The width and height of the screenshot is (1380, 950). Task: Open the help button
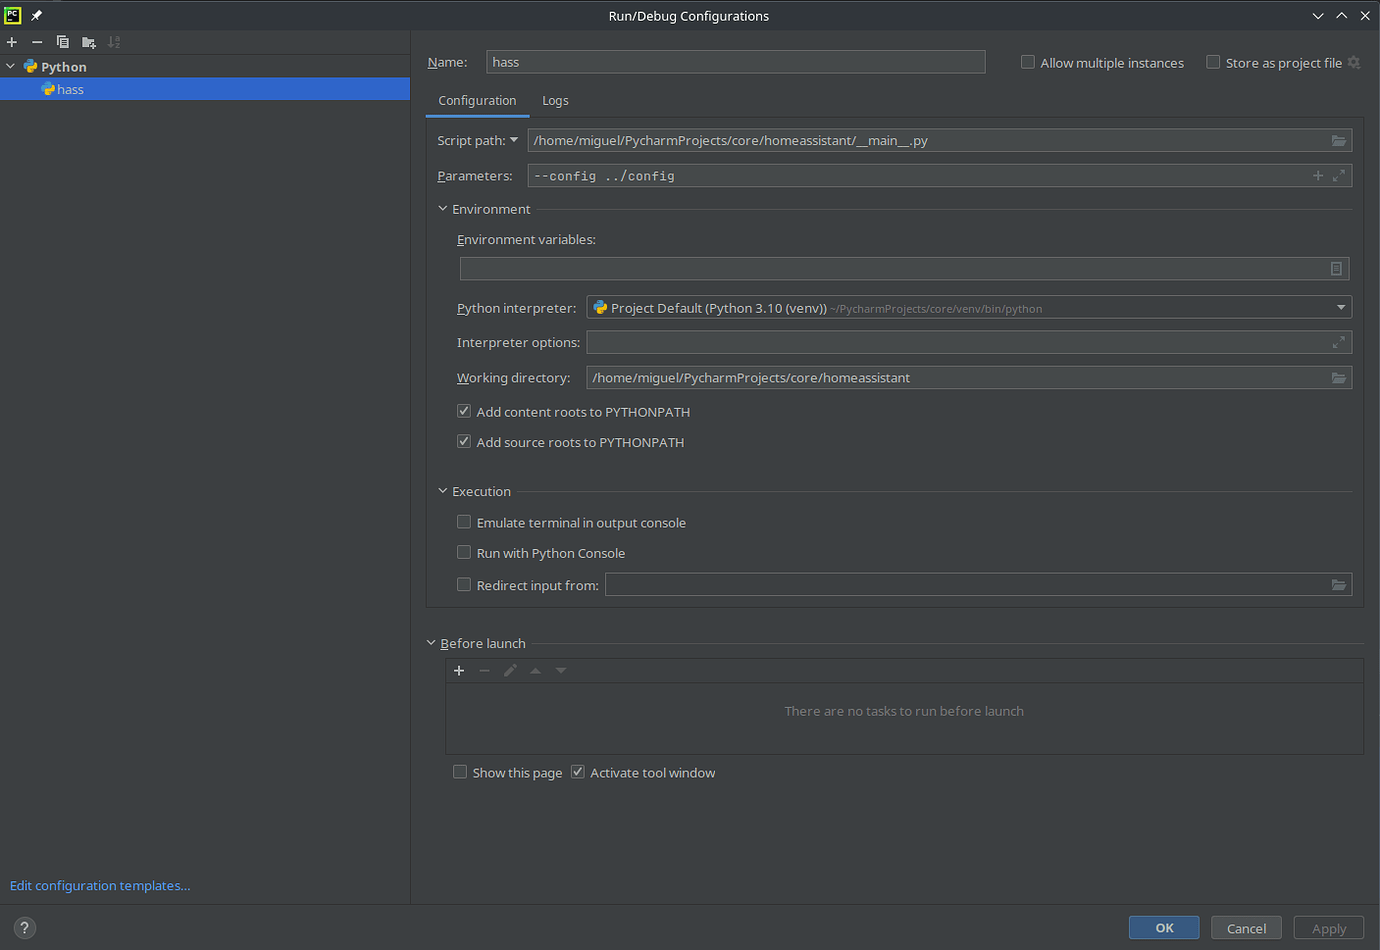[24, 927]
